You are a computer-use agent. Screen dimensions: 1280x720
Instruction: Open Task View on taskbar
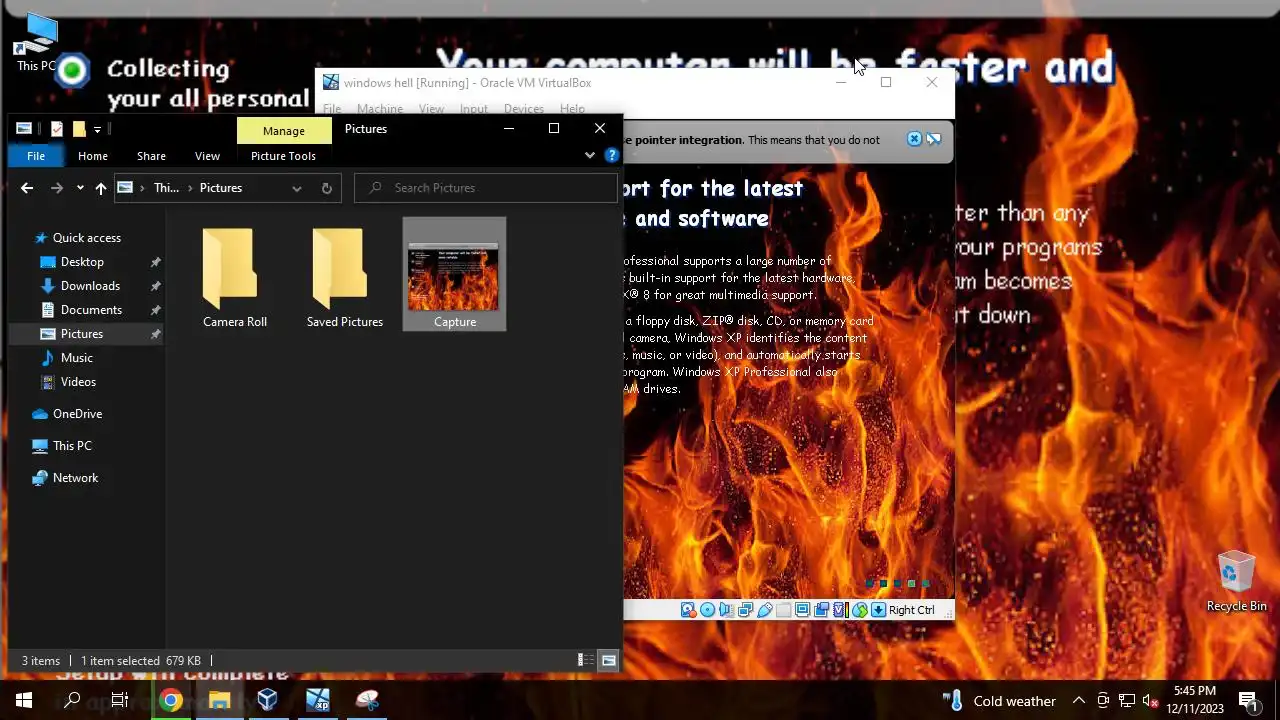coord(120,700)
